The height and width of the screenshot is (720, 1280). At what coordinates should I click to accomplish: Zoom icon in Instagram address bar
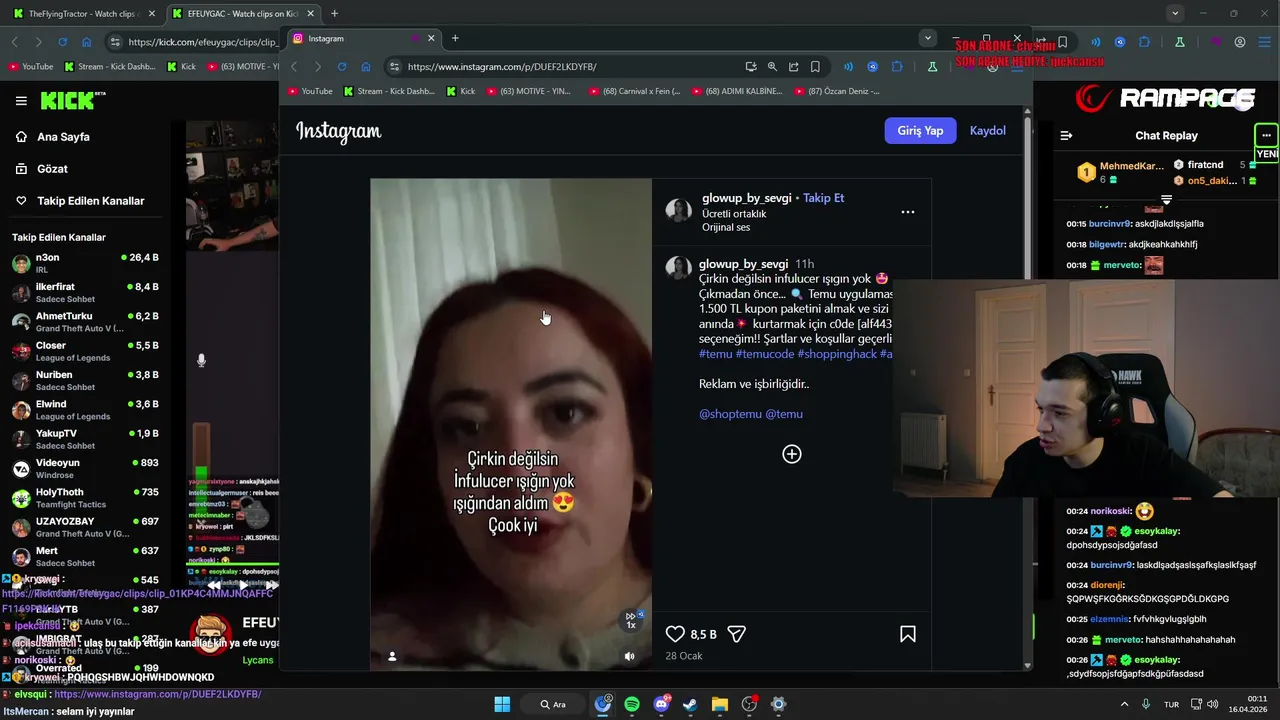click(772, 67)
